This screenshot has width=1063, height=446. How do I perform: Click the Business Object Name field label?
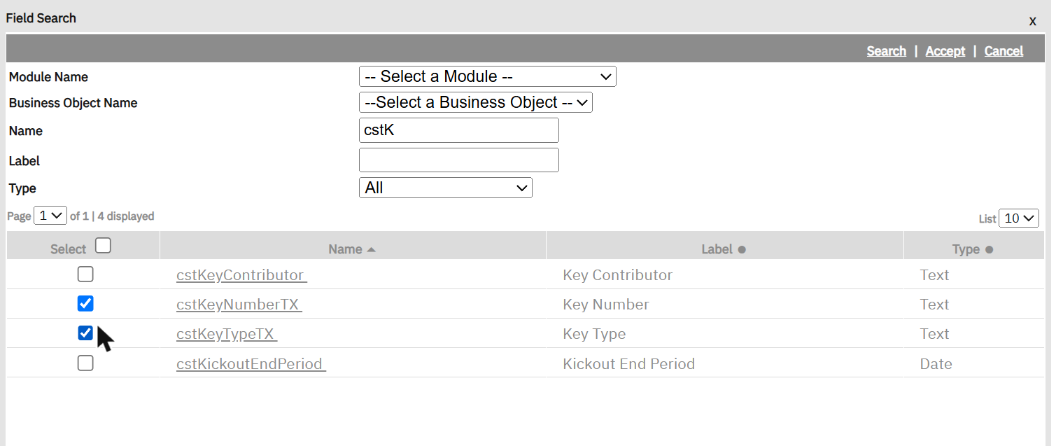click(x=73, y=103)
